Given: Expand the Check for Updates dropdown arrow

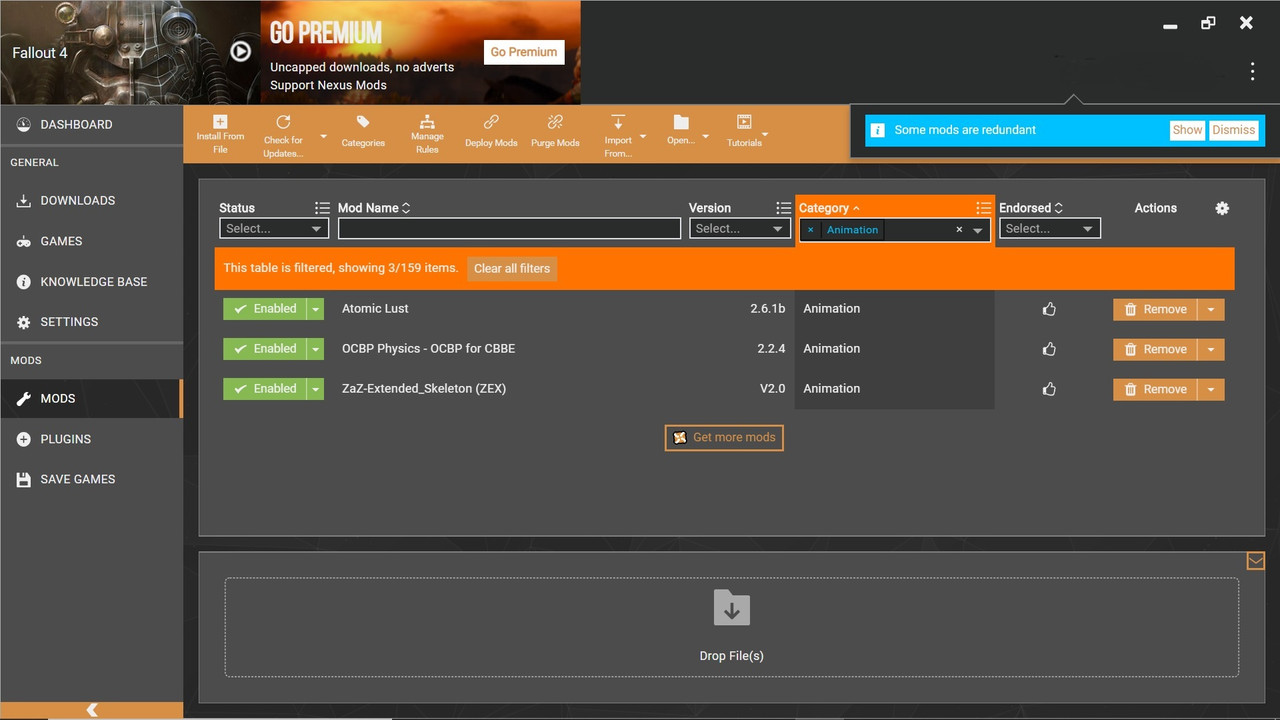Looking at the screenshot, I should click(x=323, y=137).
